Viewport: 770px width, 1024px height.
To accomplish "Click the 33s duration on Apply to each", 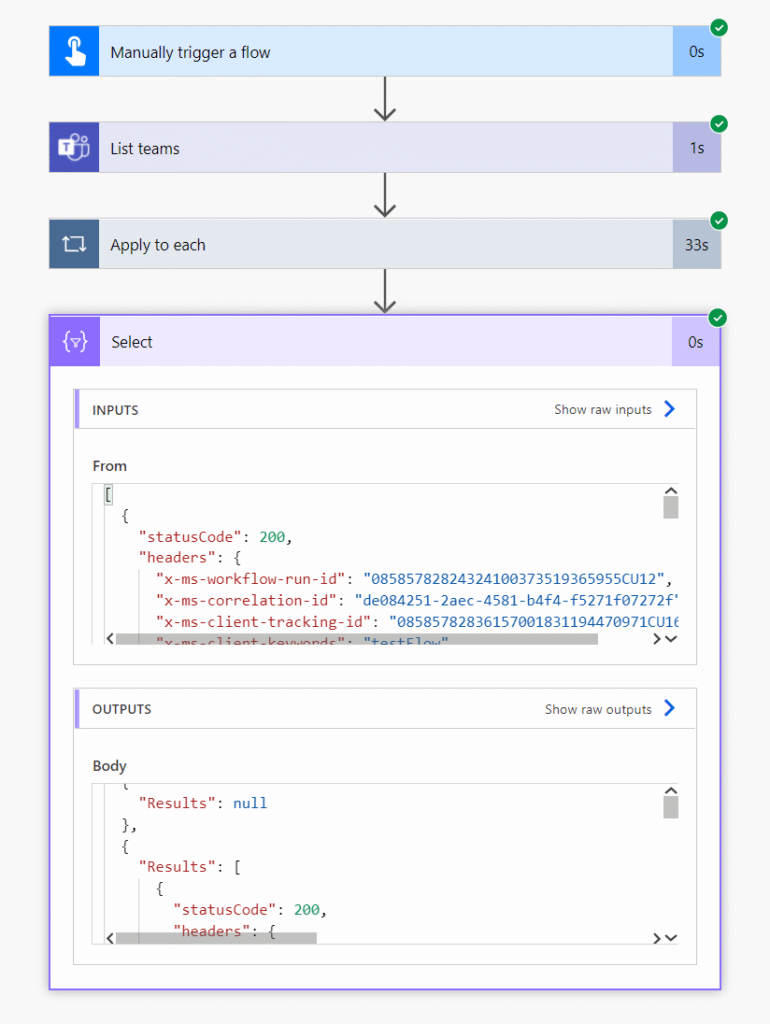I will (696, 244).
